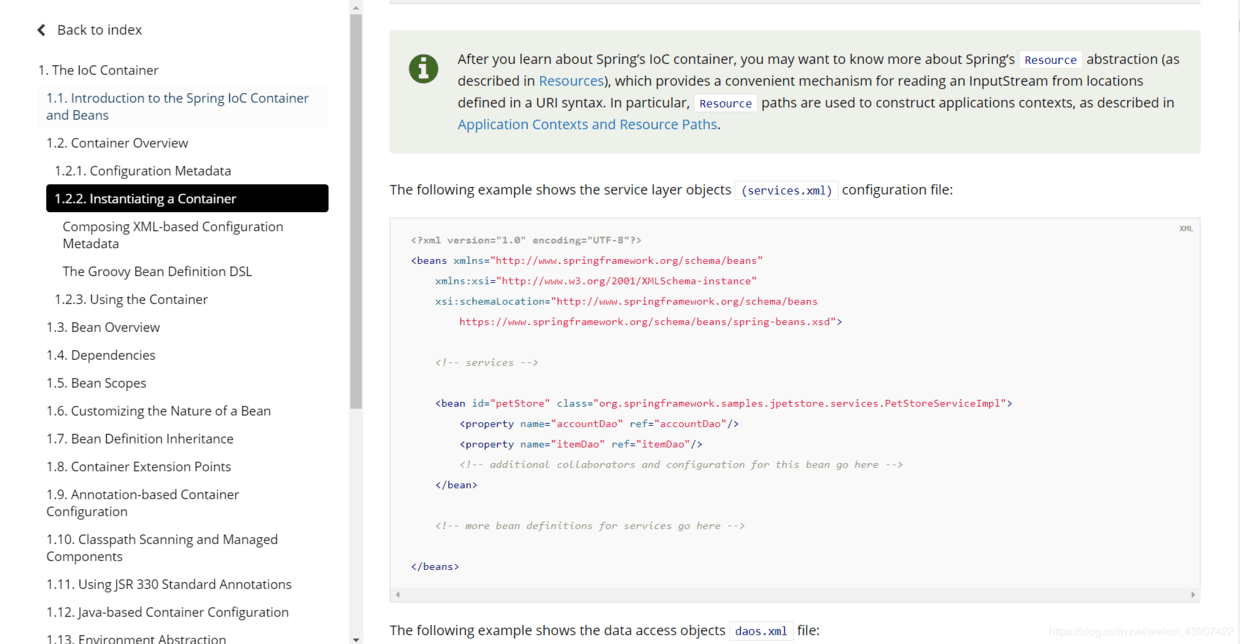
Task: Select the highlighted 1.2.2. Instantiating a Container
Action: tap(187, 199)
